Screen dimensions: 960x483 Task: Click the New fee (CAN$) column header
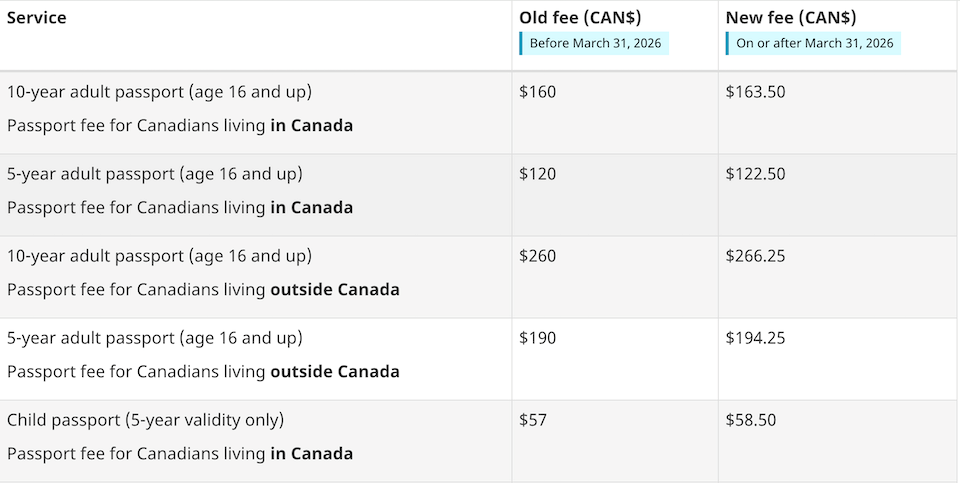tap(791, 18)
